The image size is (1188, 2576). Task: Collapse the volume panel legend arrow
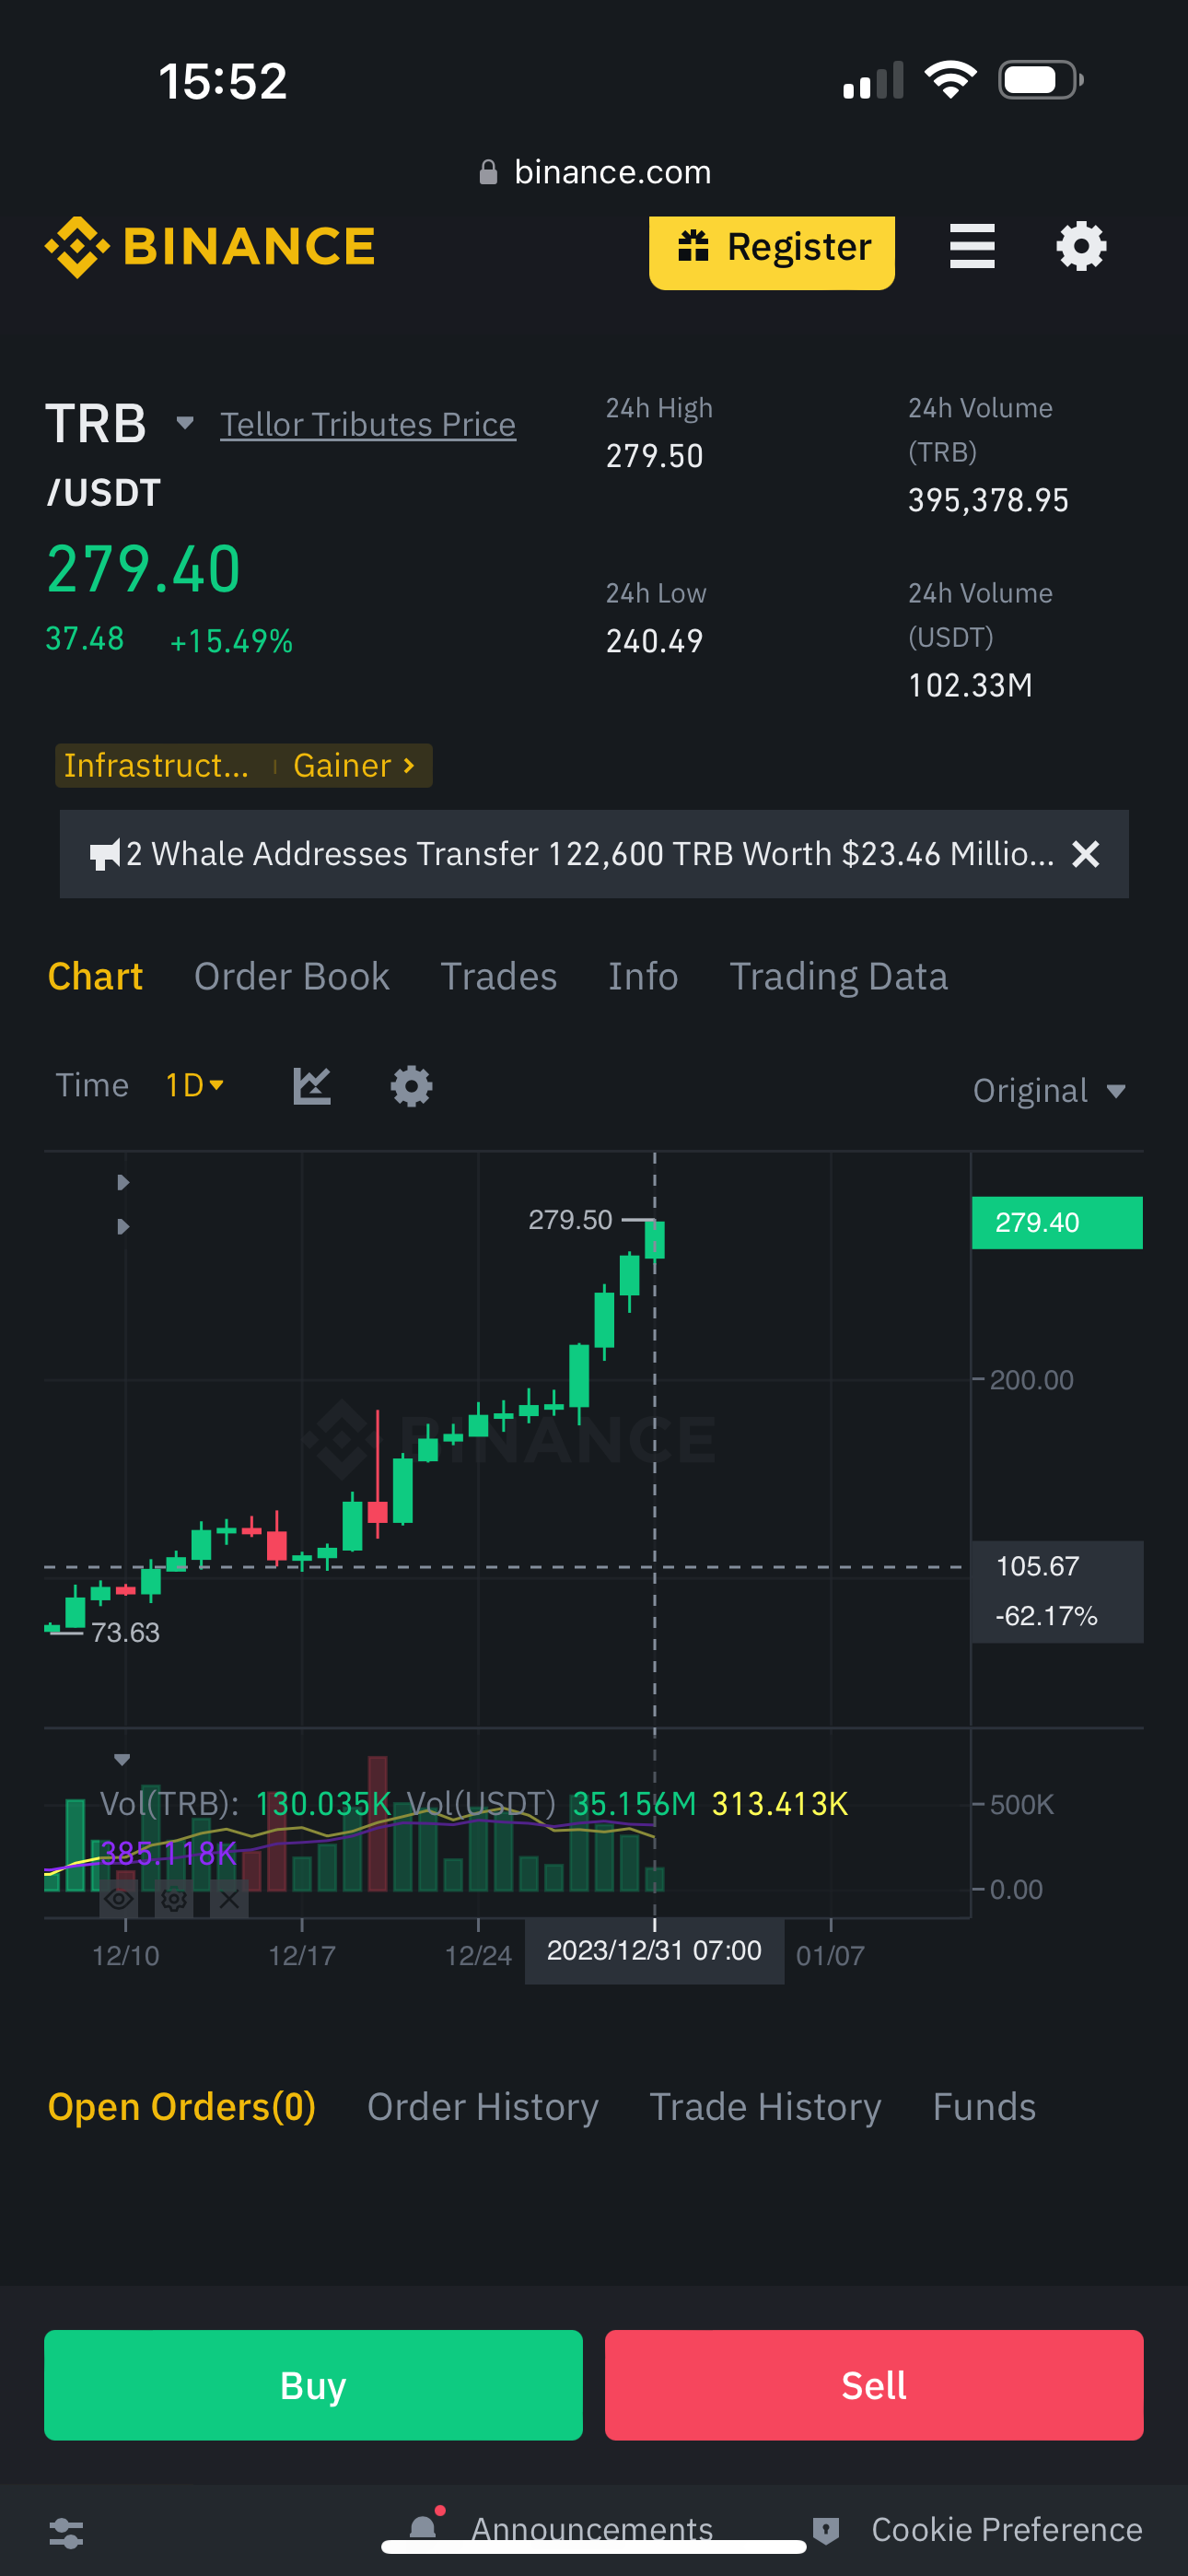point(122,1759)
